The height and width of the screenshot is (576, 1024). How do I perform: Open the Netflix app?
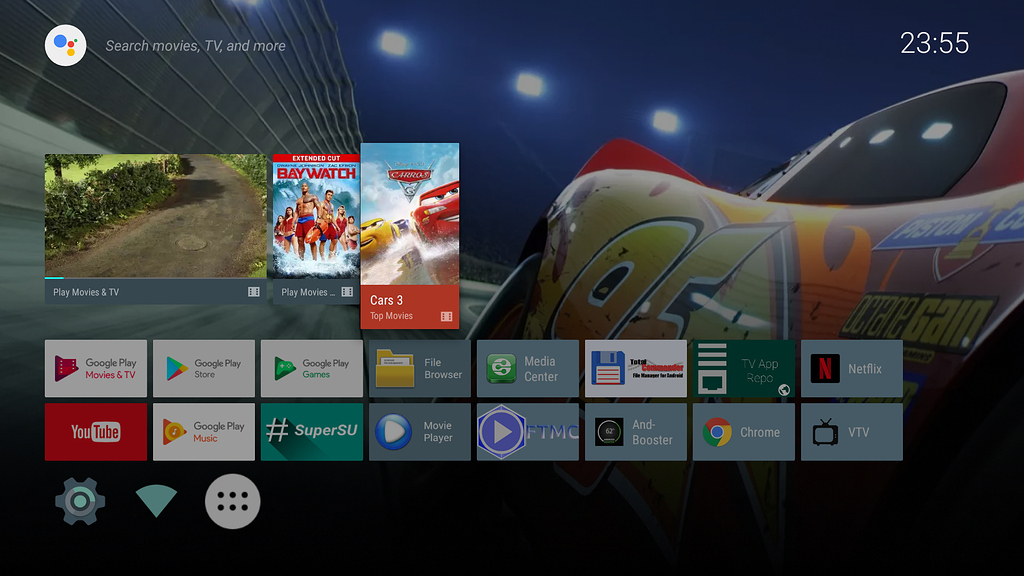click(x=851, y=368)
